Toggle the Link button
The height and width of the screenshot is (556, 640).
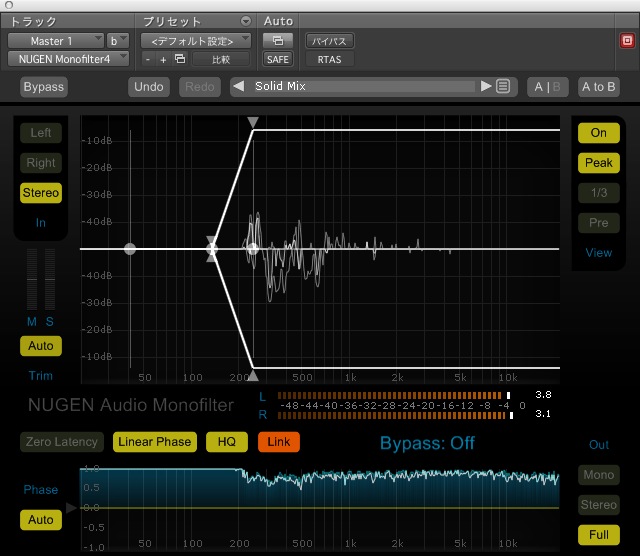click(279, 442)
